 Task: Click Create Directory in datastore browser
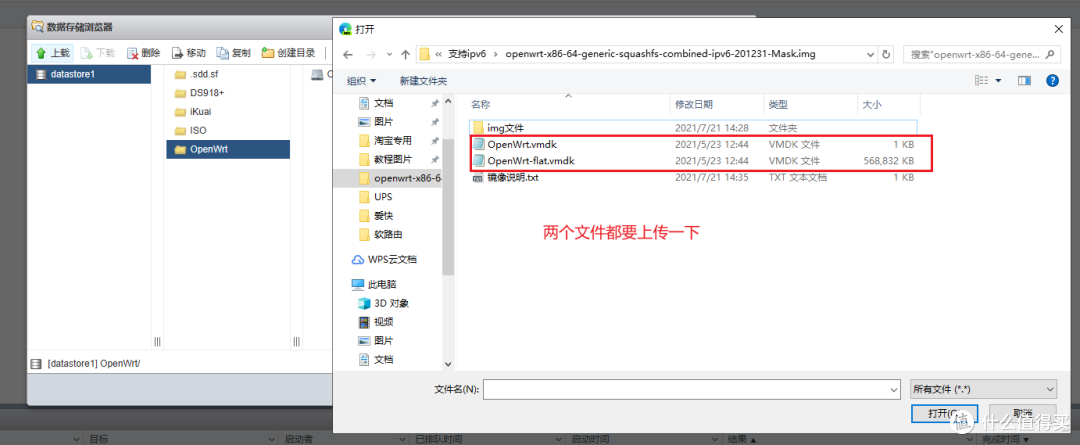tap(288, 53)
